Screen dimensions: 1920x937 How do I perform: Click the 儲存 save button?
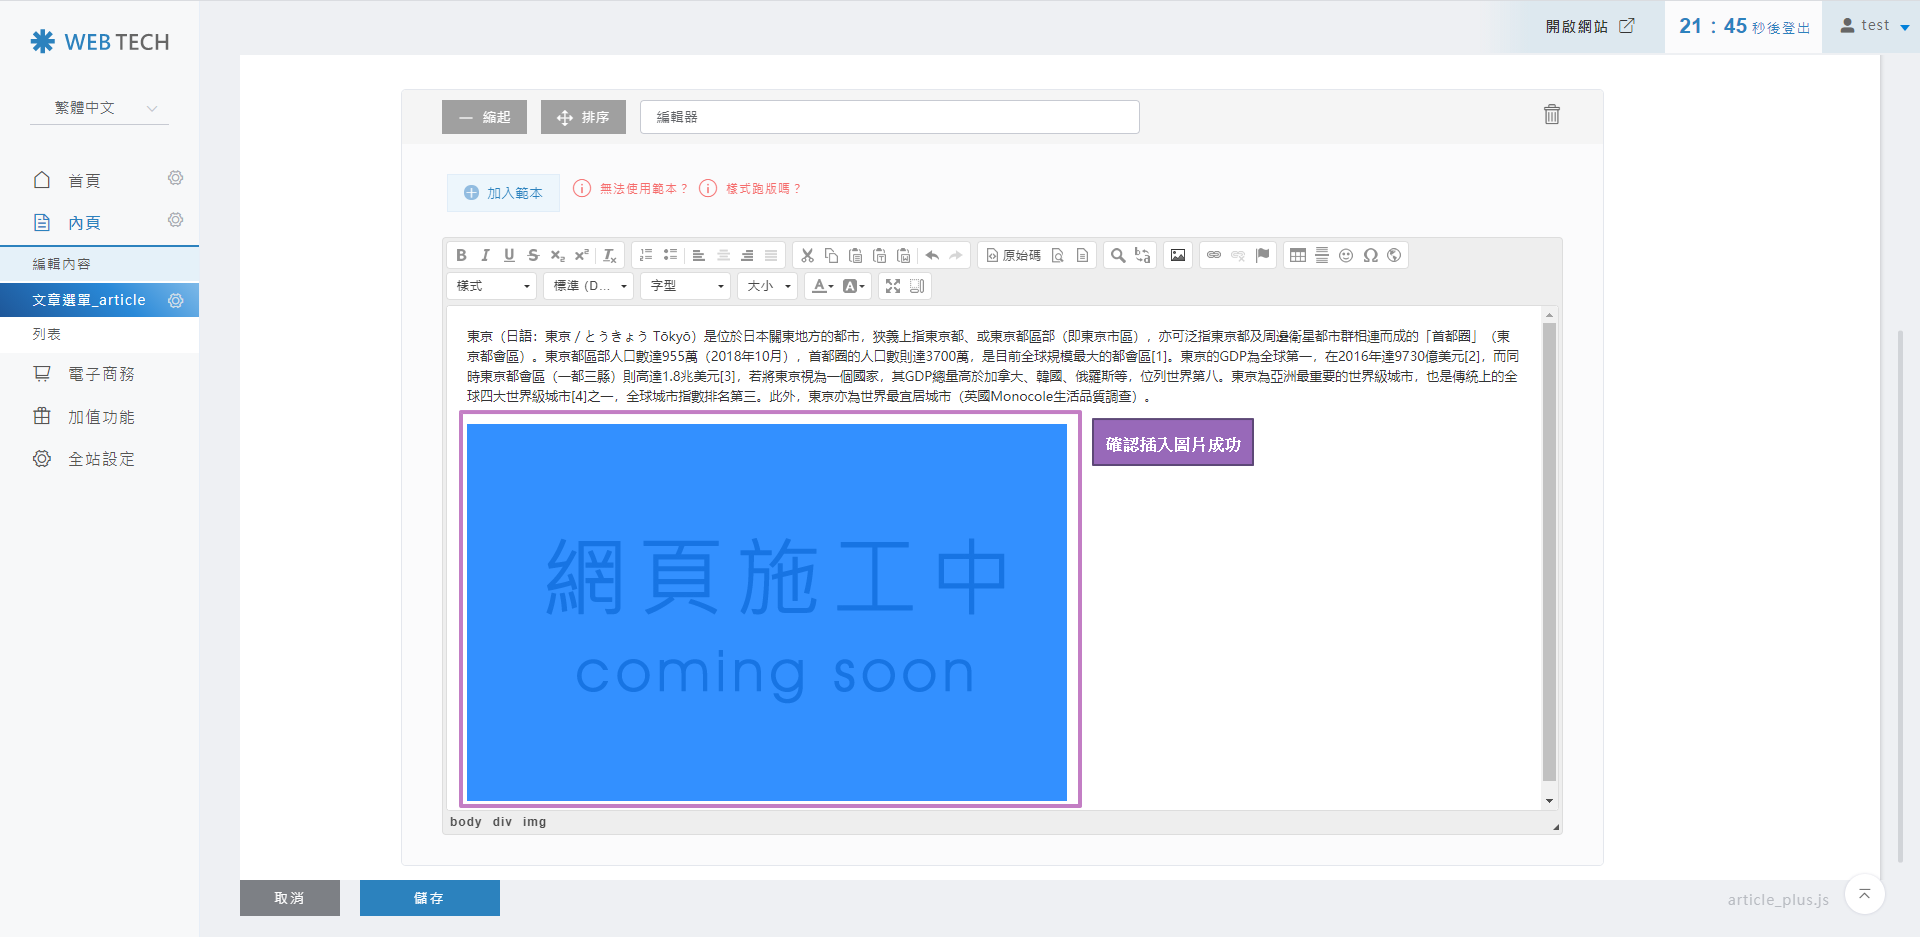tap(429, 898)
